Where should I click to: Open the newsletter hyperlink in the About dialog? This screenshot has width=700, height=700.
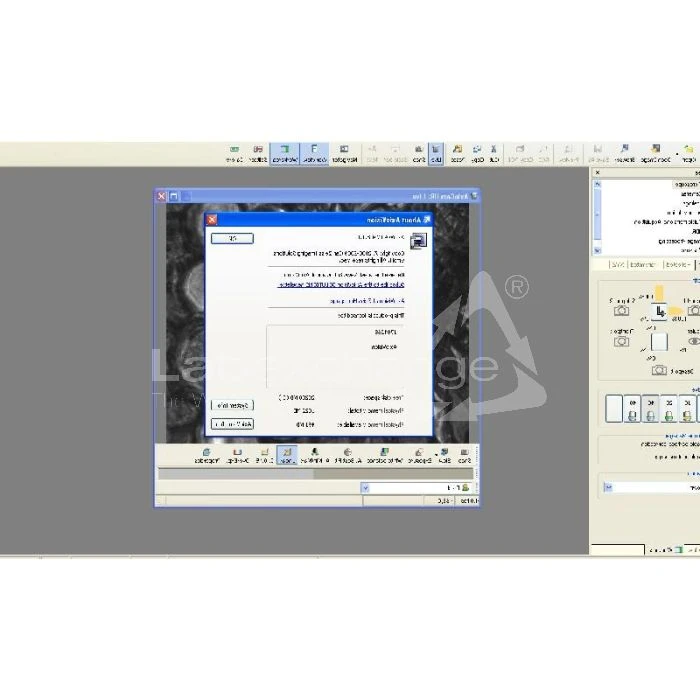(x=315, y=284)
